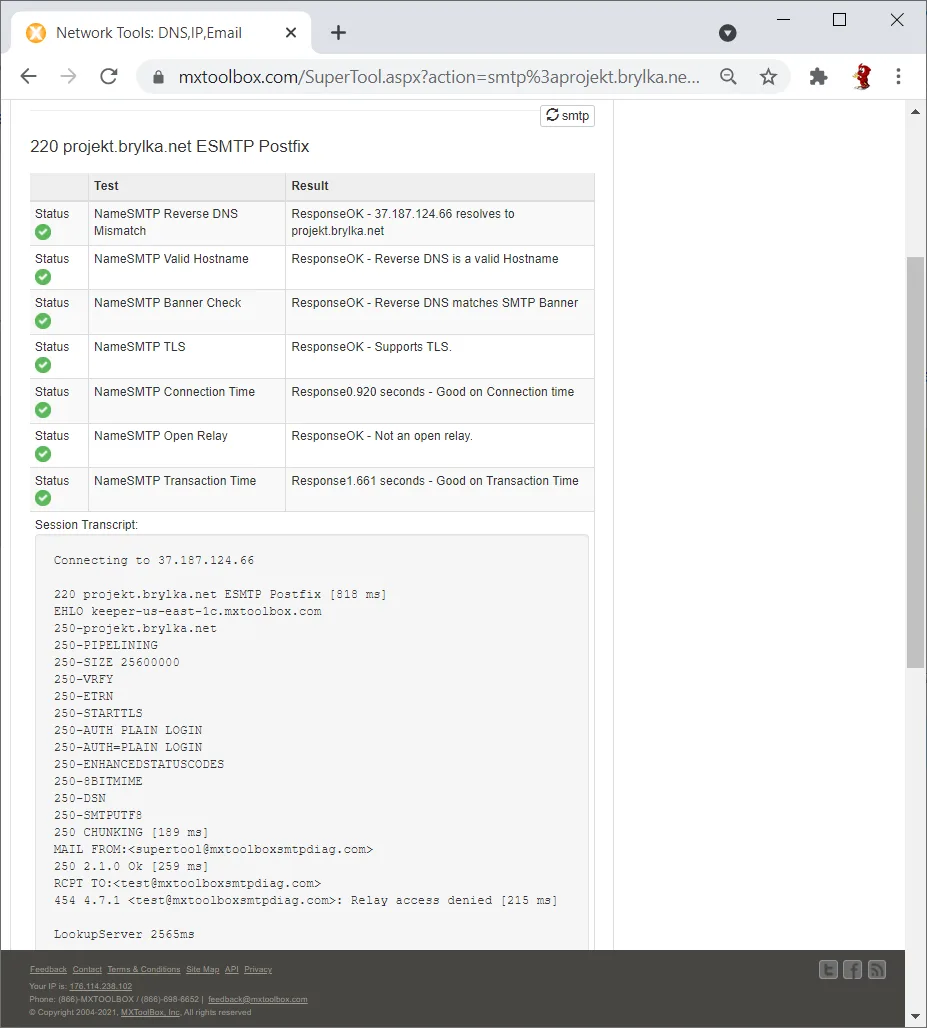Click green check for Reverse DNS Mismatch
The height and width of the screenshot is (1028, 927).
pyautogui.click(x=43, y=231)
